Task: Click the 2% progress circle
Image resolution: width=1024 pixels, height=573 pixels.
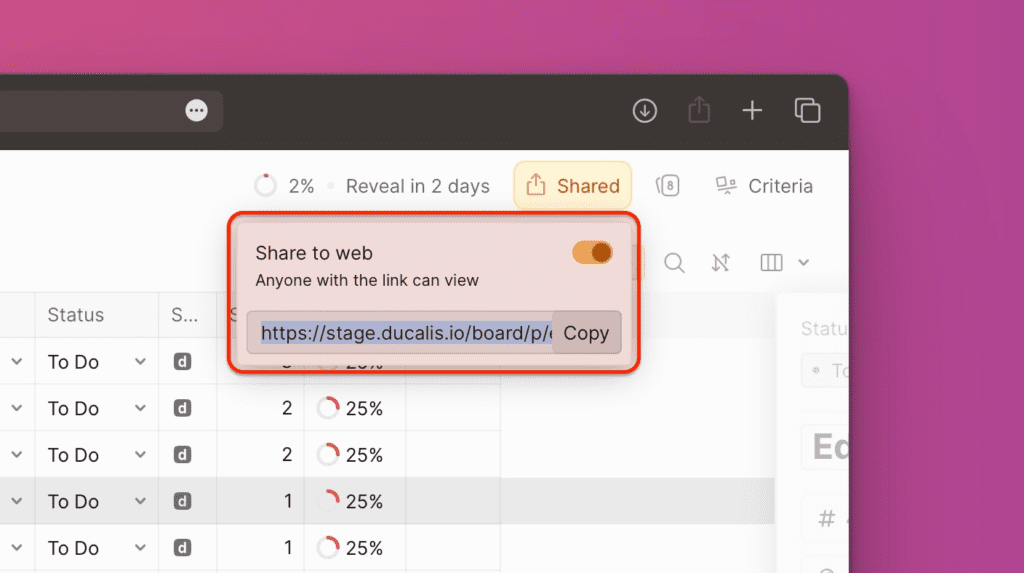Action: pyautogui.click(x=265, y=186)
